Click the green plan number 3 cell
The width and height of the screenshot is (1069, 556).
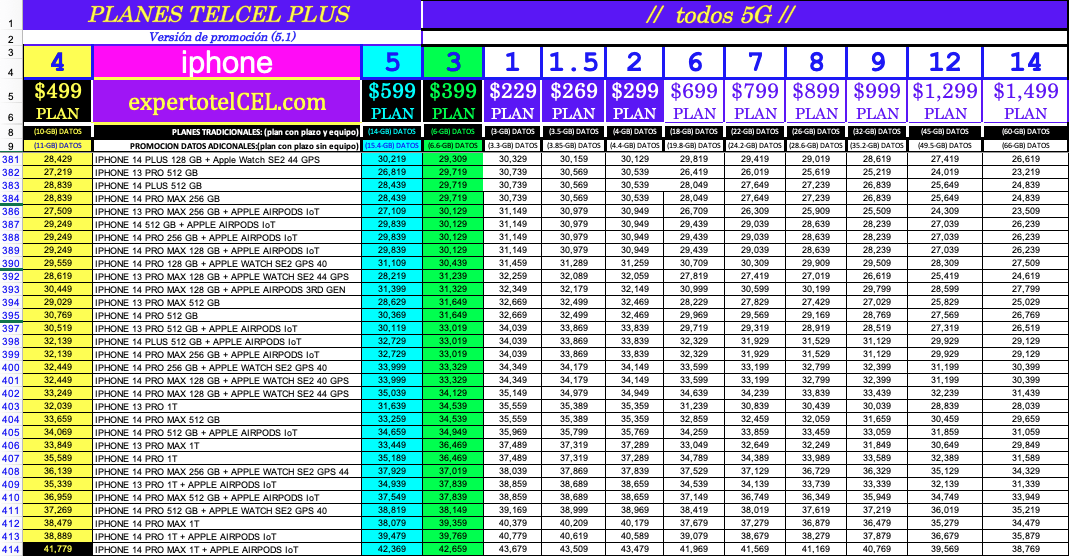453,63
